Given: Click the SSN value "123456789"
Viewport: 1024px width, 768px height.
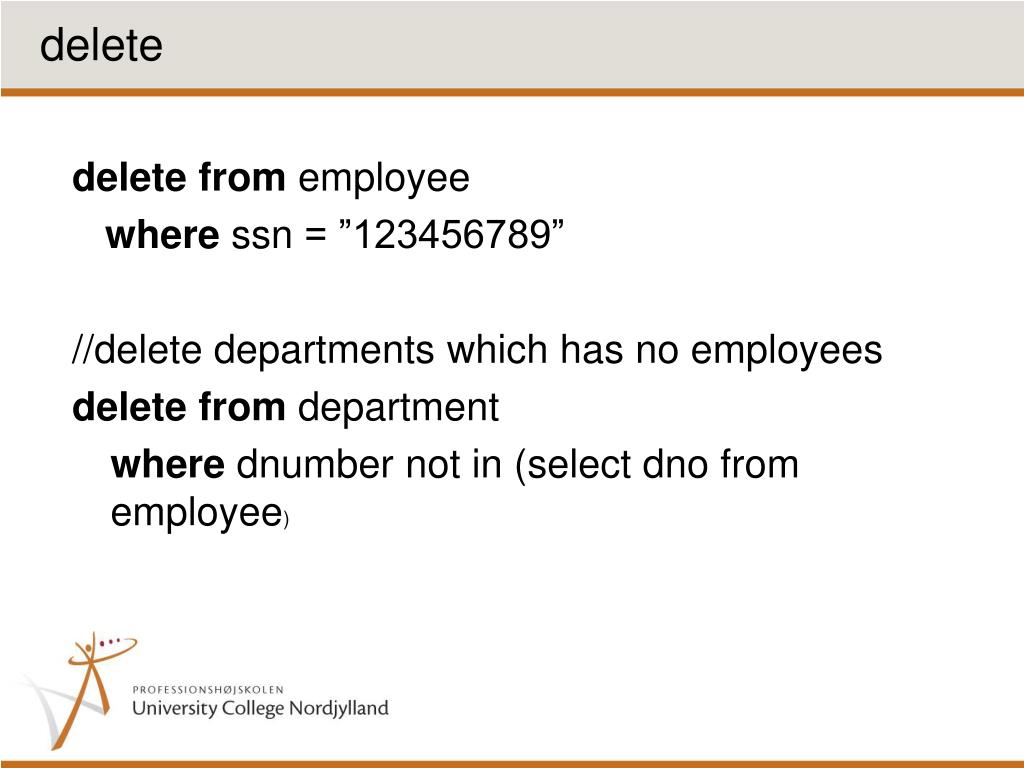Looking at the screenshot, I should tap(452, 234).
